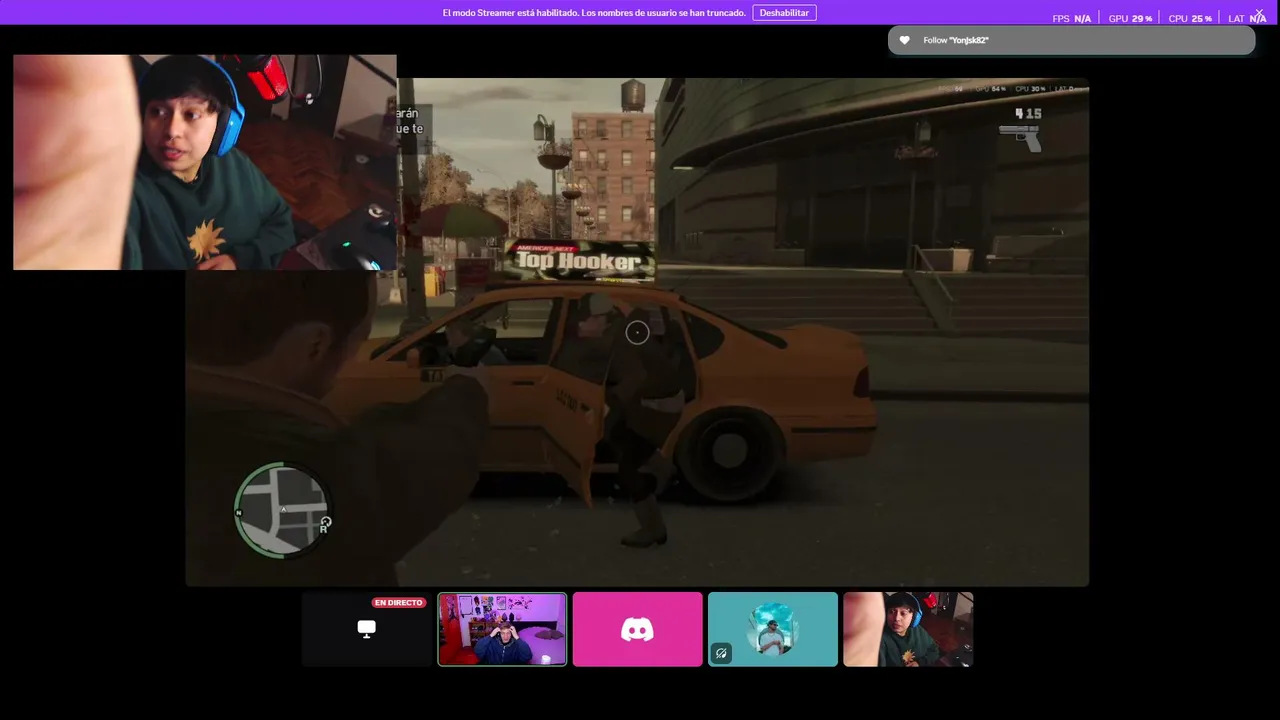This screenshot has height=720, width=1280.
Task: Click the Top Hooker taxi roof sign
Action: pos(580,260)
